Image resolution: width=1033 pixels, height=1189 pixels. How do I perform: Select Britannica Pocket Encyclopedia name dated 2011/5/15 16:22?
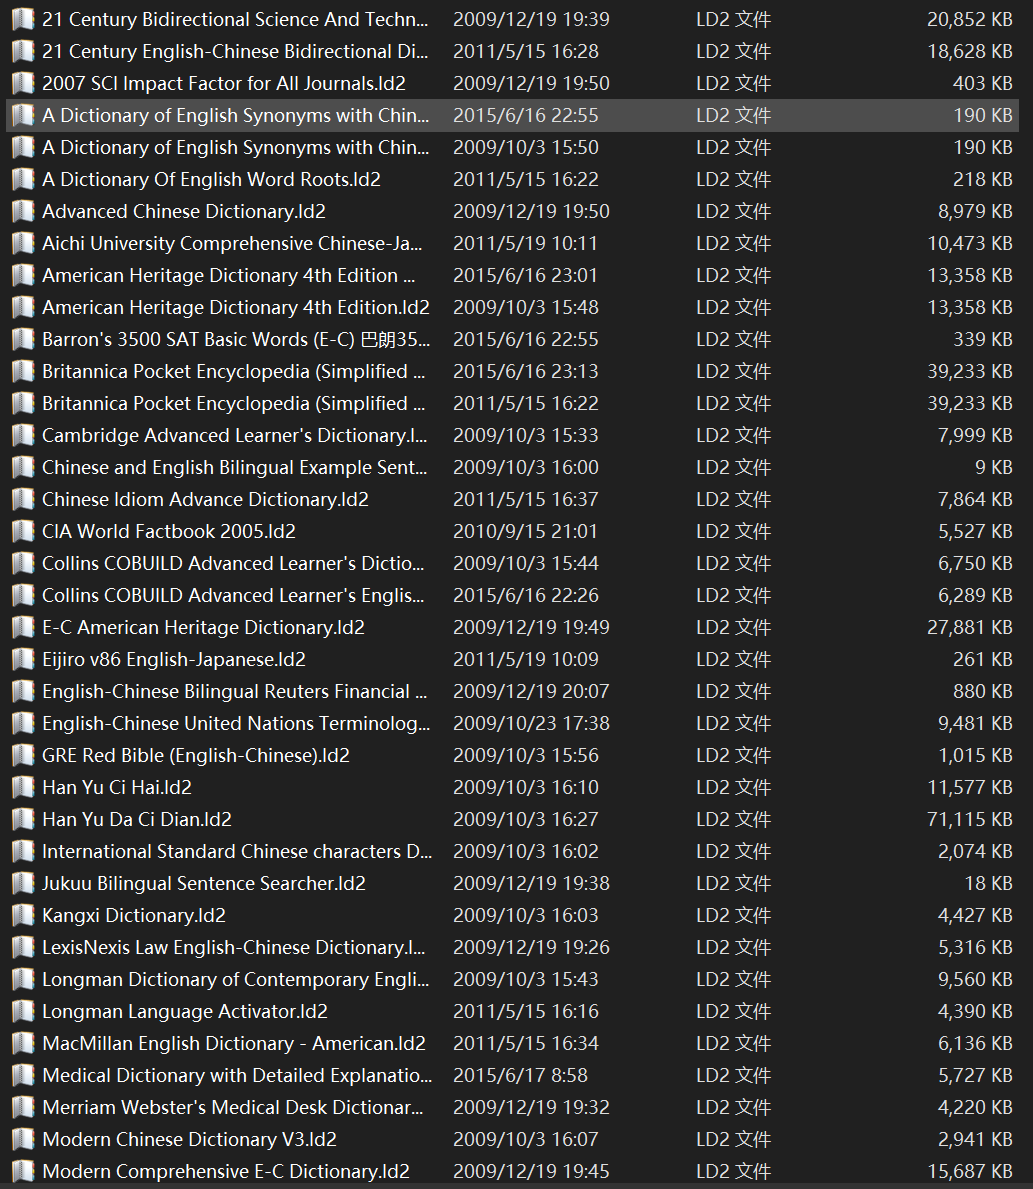(x=234, y=403)
